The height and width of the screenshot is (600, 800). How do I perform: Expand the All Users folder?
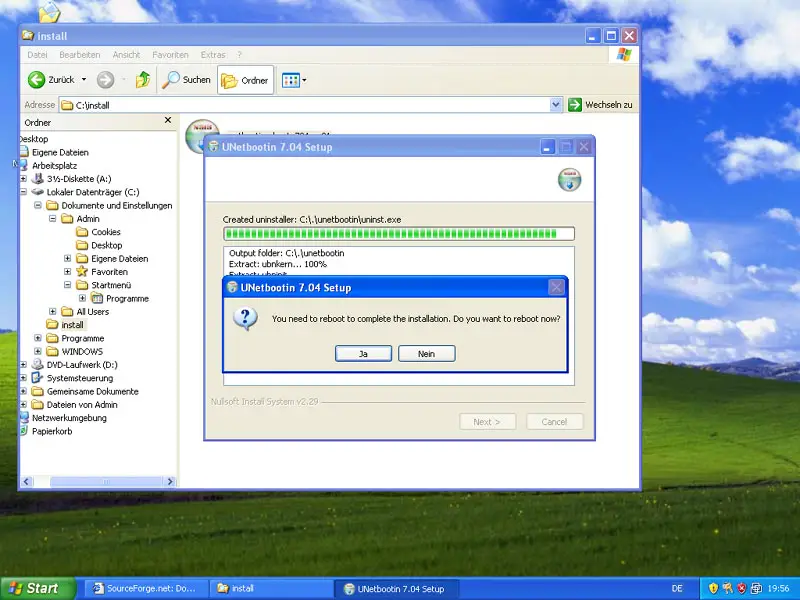53,311
